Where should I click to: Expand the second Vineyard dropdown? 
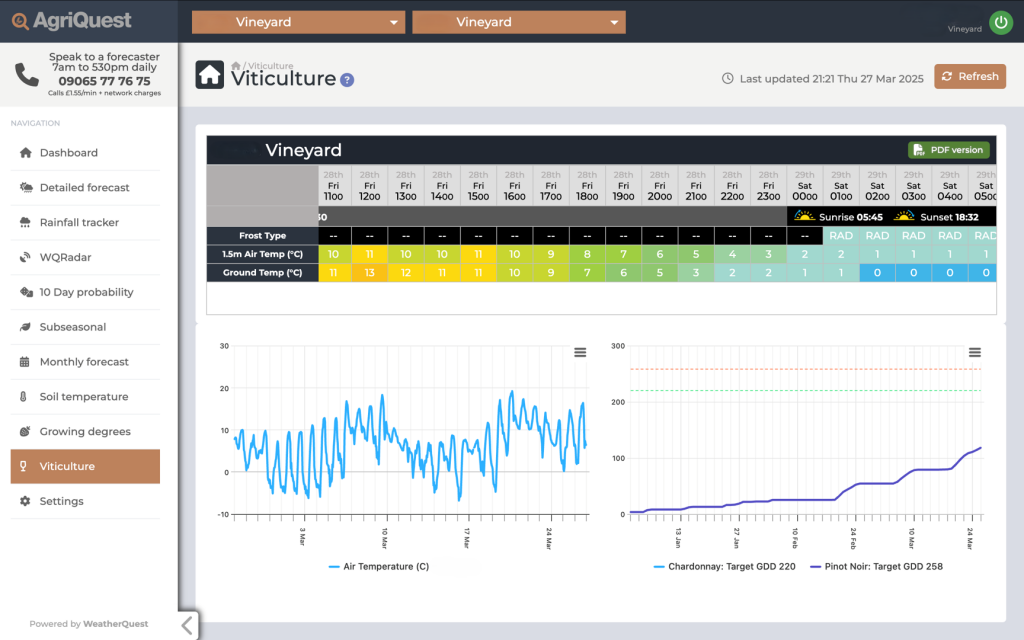point(518,22)
